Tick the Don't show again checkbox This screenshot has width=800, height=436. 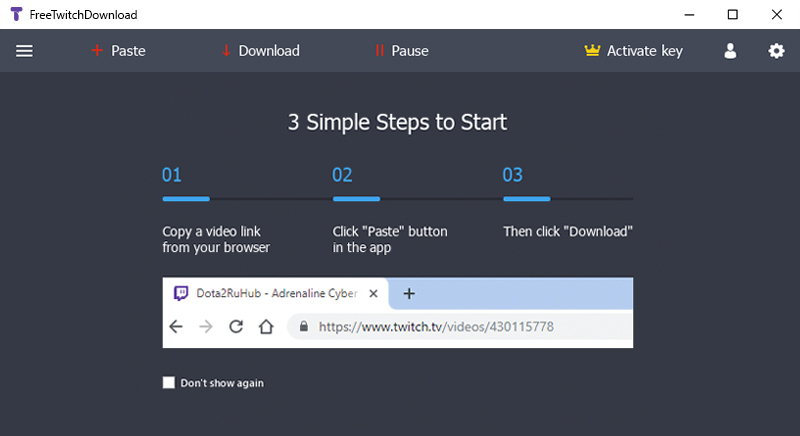coord(168,382)
